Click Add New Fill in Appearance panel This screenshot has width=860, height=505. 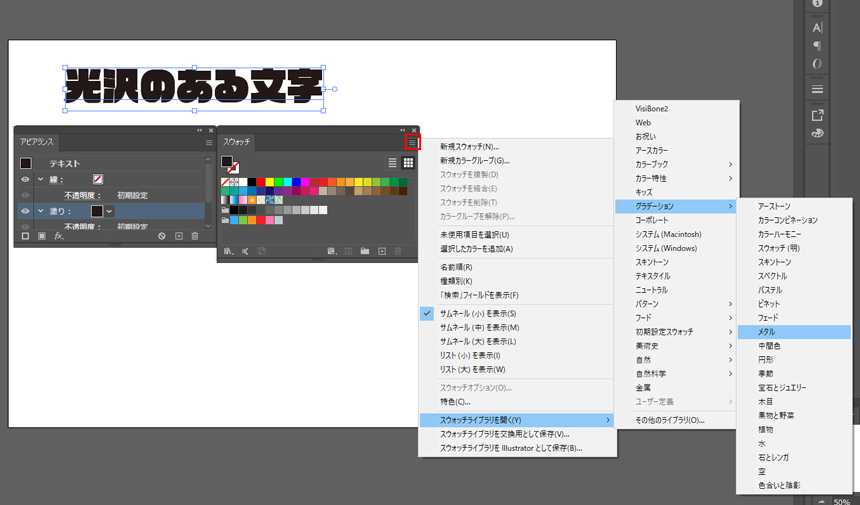pos(42,236)
